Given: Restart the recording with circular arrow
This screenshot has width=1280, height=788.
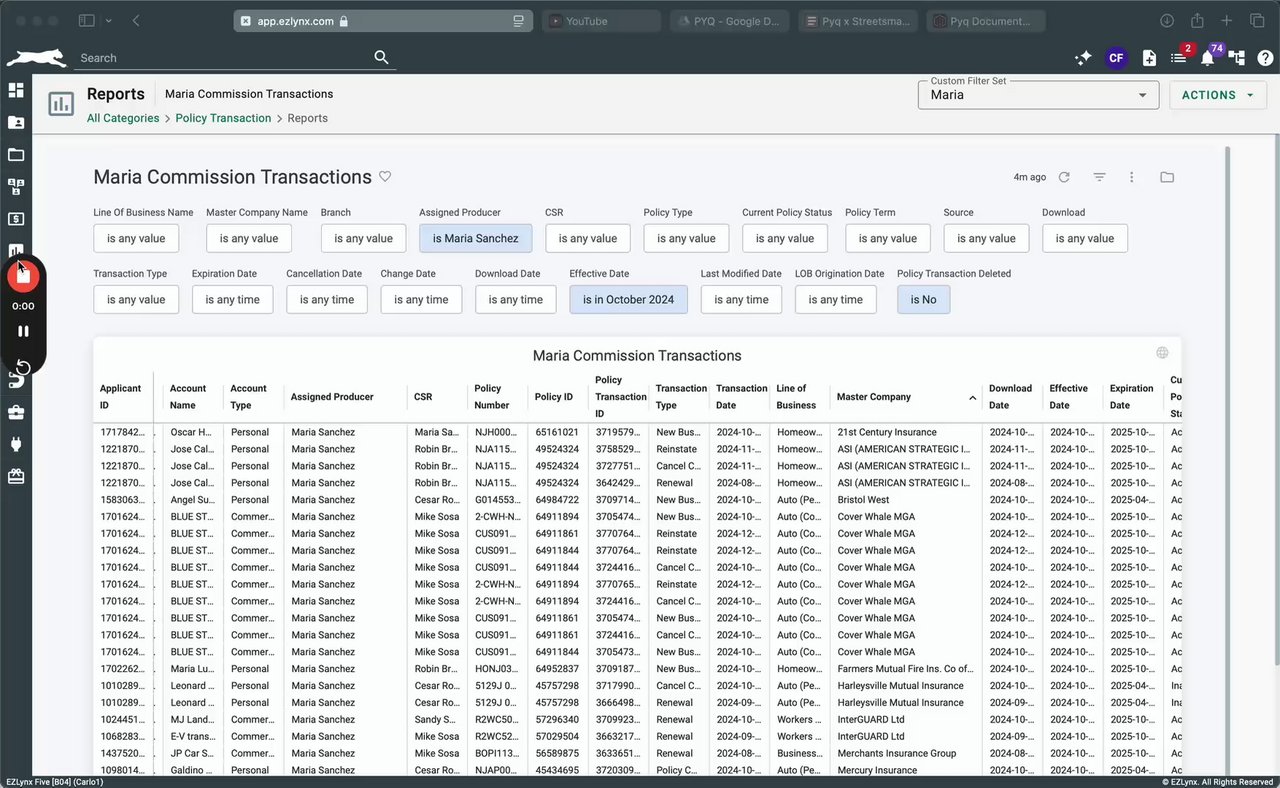Looking at the screenshot, I should (23, 367).
